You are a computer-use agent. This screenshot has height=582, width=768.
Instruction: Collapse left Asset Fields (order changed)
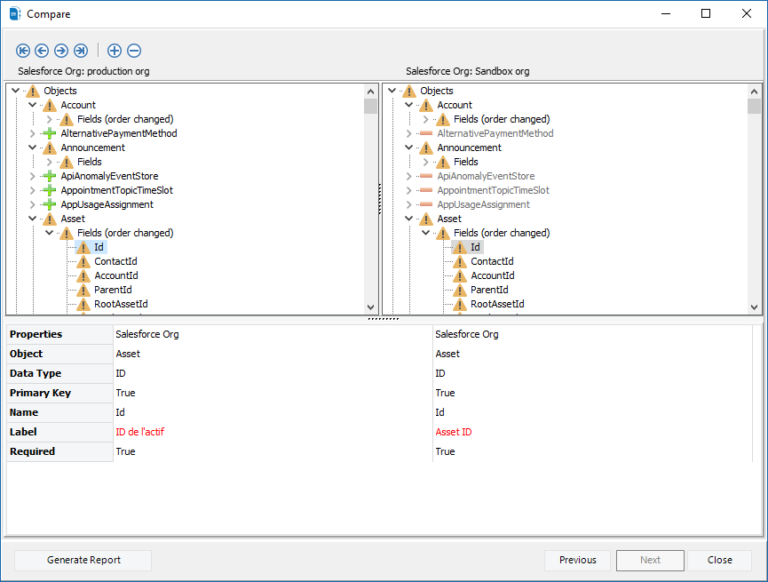click(x=49, y=233)
